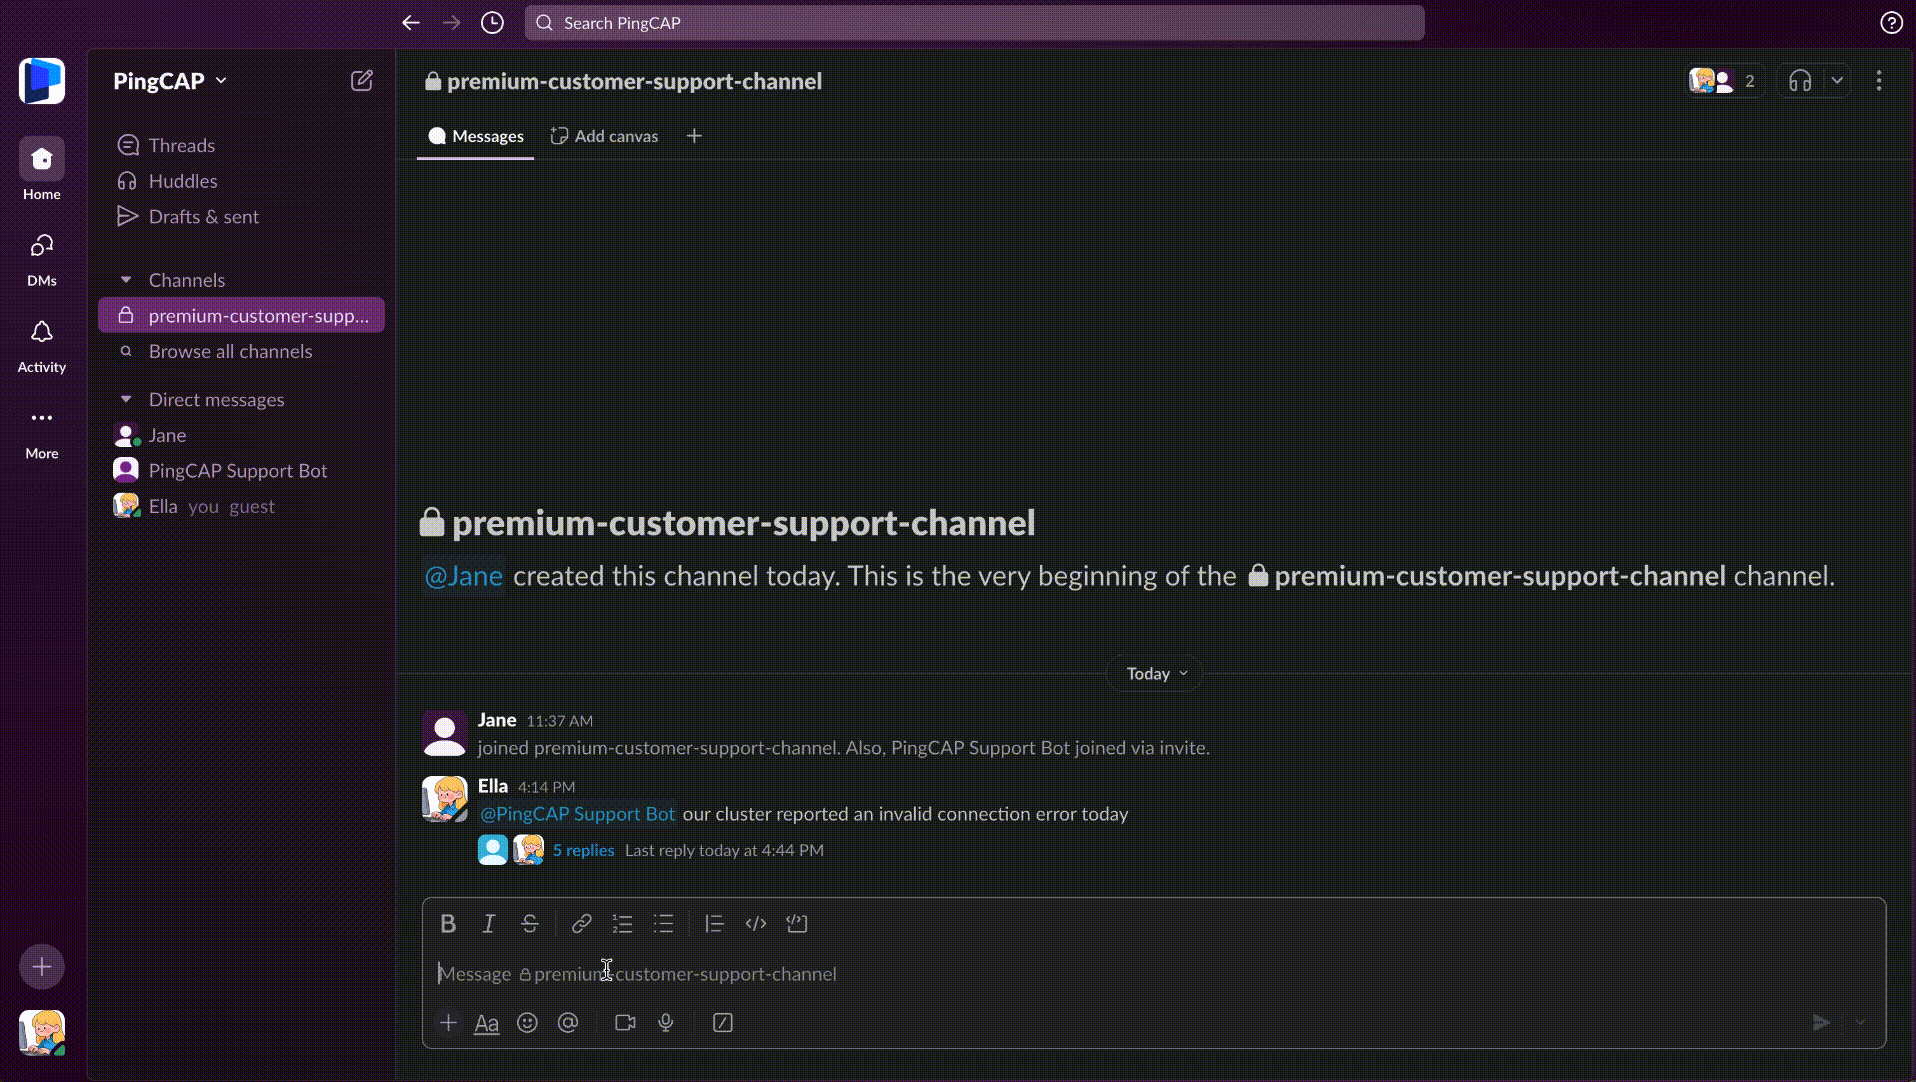Send the message with the arrow button

[x=1821, y=1023]
